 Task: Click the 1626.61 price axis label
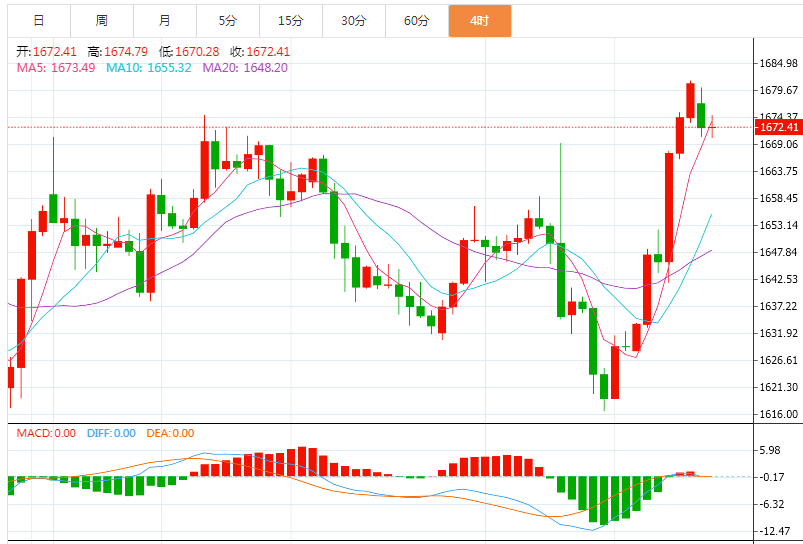pos(778,361)
